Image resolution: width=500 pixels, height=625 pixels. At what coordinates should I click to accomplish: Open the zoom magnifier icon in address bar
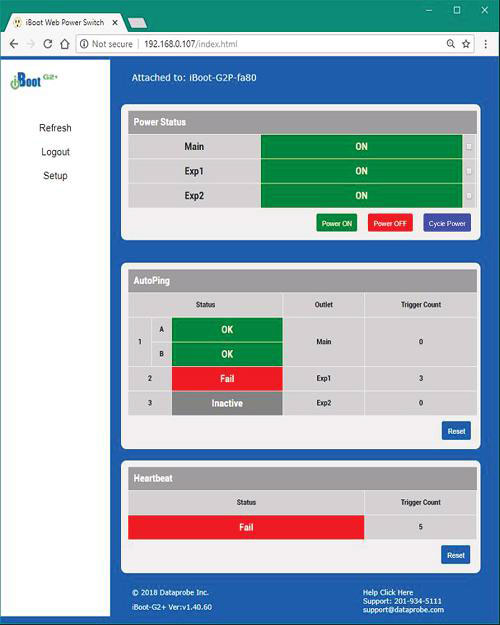(x=451, y=44)
